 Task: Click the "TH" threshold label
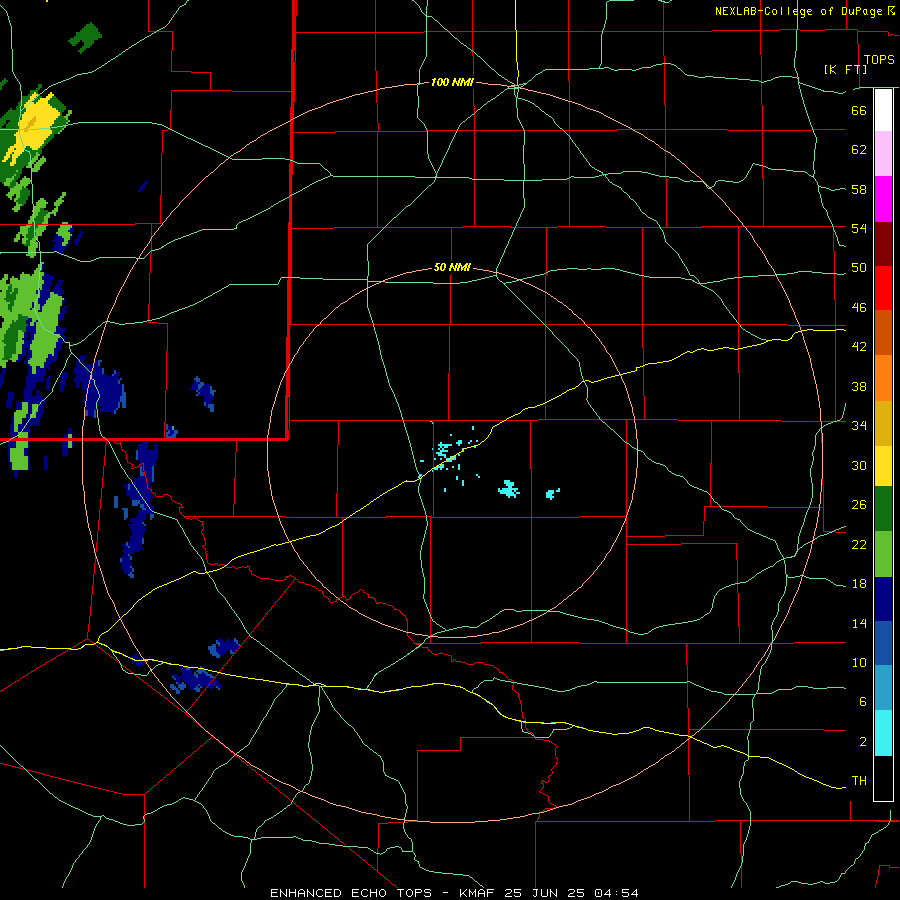click(x=859, y=781)
